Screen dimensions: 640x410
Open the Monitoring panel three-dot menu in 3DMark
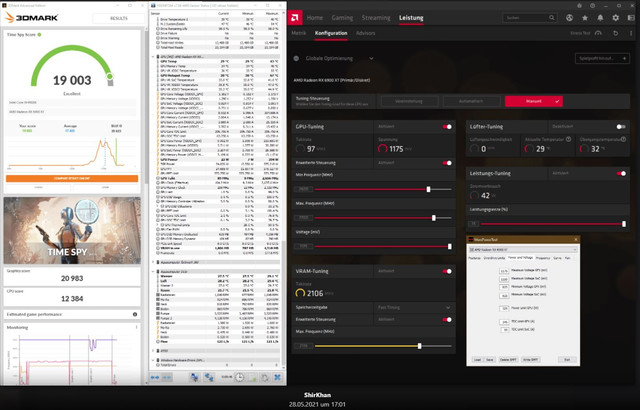136,327
